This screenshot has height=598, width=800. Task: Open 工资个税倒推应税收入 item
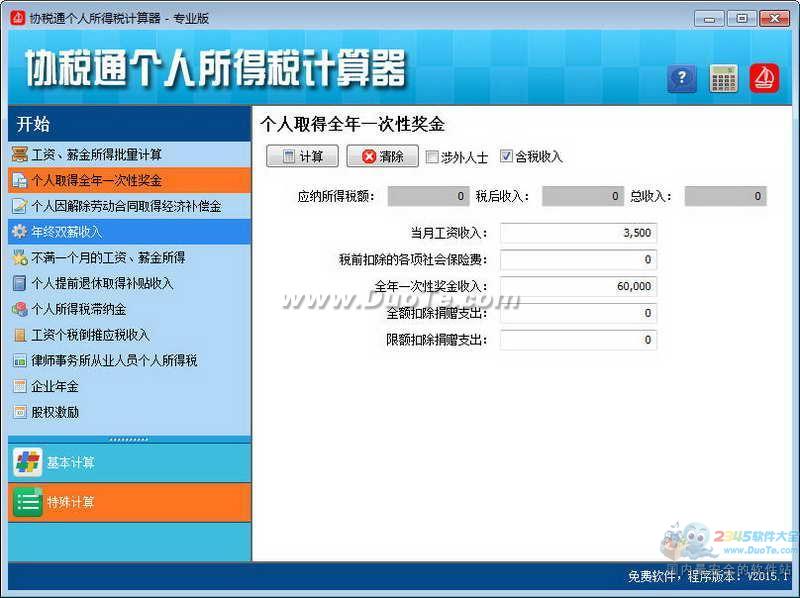point(130,335)
